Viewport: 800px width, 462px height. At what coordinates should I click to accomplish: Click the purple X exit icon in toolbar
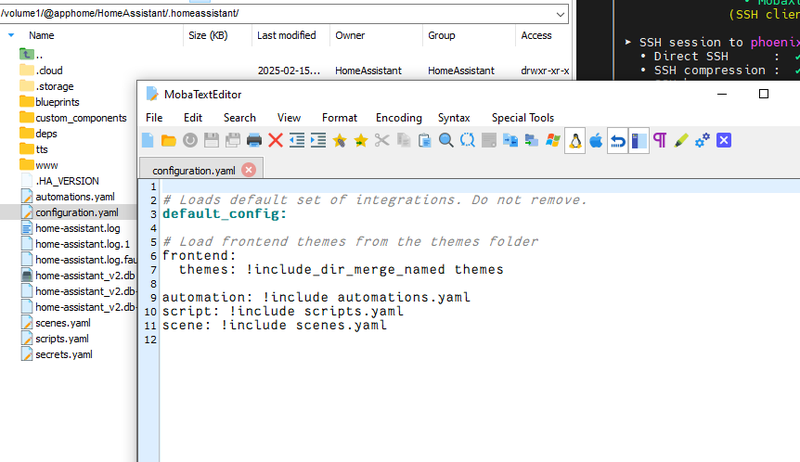(724, 140)
